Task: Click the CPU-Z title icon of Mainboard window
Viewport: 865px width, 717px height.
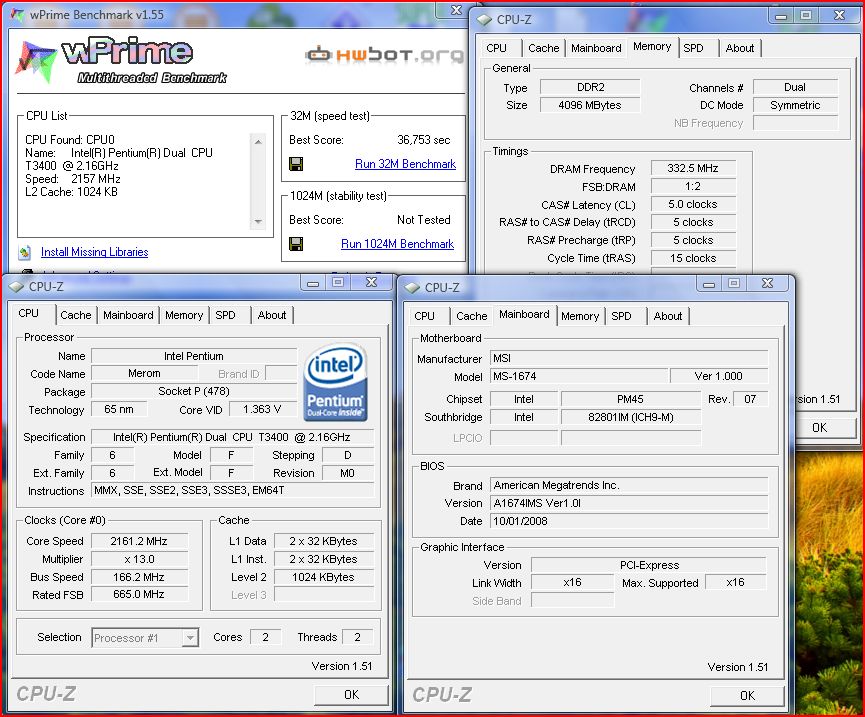Action: click(x=412, y=288)
